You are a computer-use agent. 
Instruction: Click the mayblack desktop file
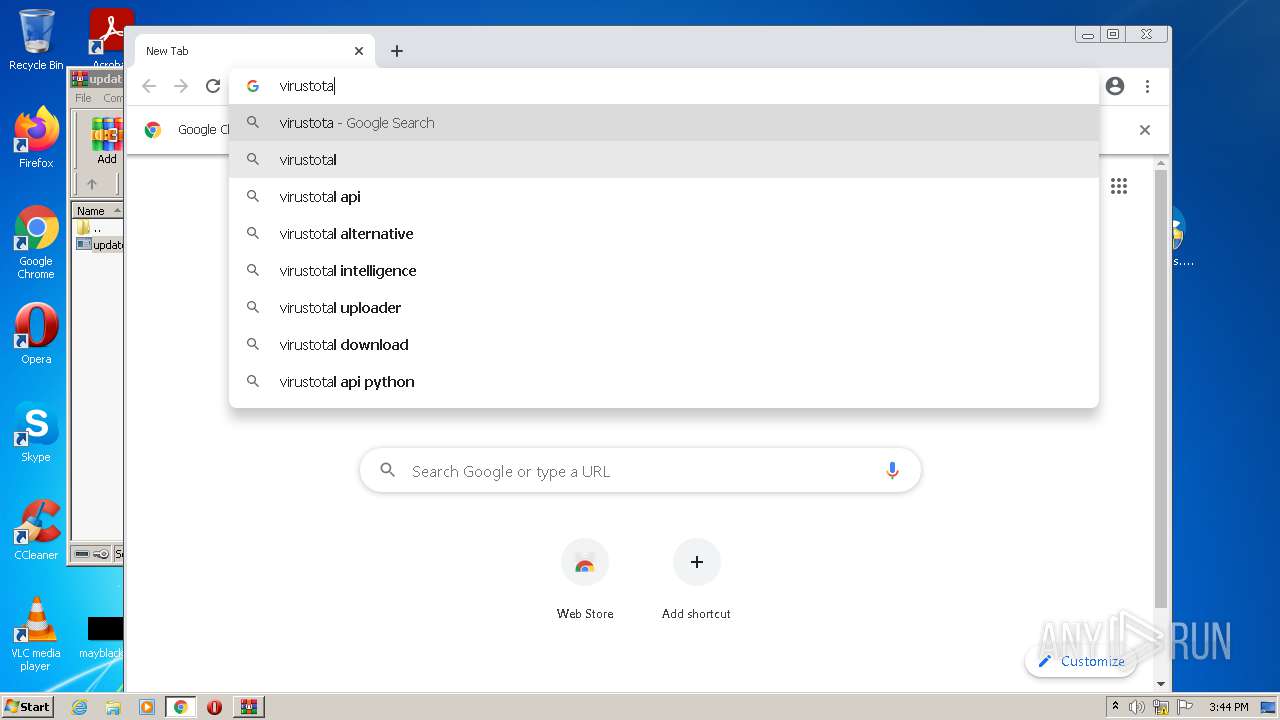click(x=101, y=636)
